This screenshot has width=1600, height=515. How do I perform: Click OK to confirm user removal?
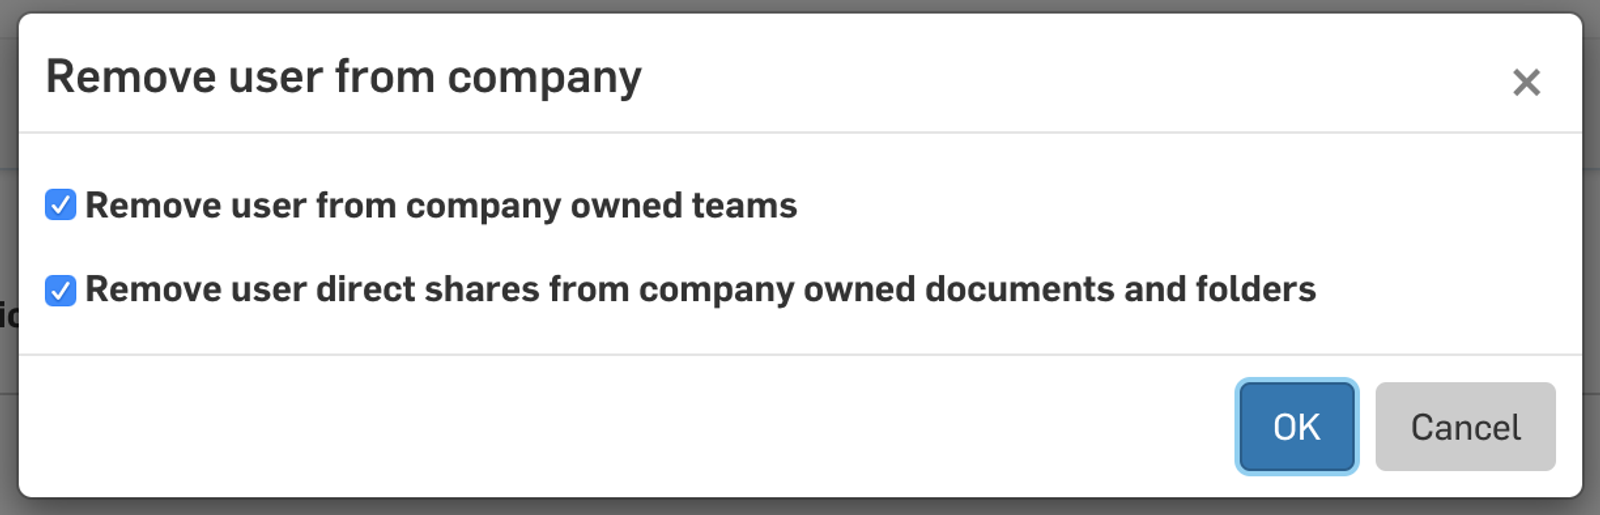point(1296,427)
